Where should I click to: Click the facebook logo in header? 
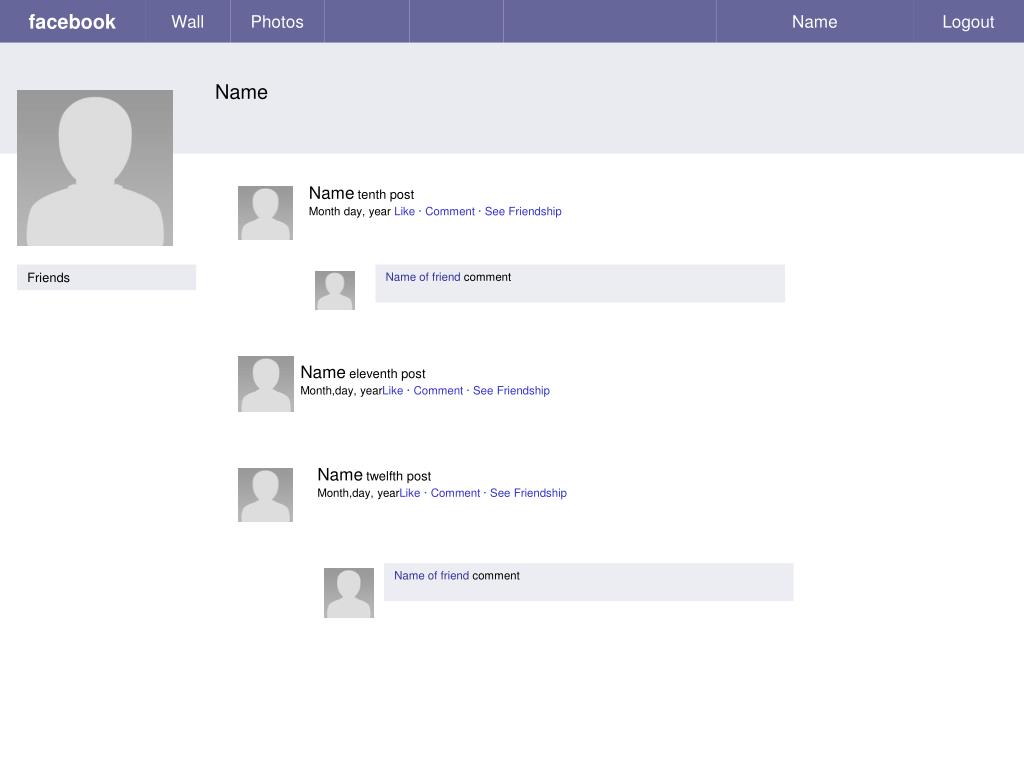(72, 22)
